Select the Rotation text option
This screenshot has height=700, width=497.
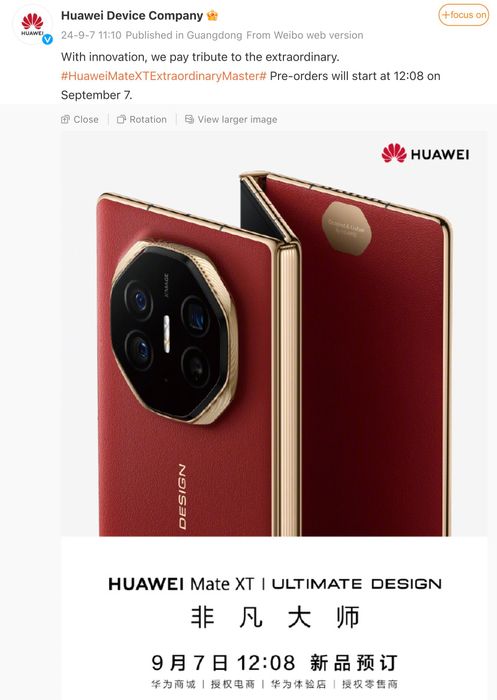click(148, 119)
